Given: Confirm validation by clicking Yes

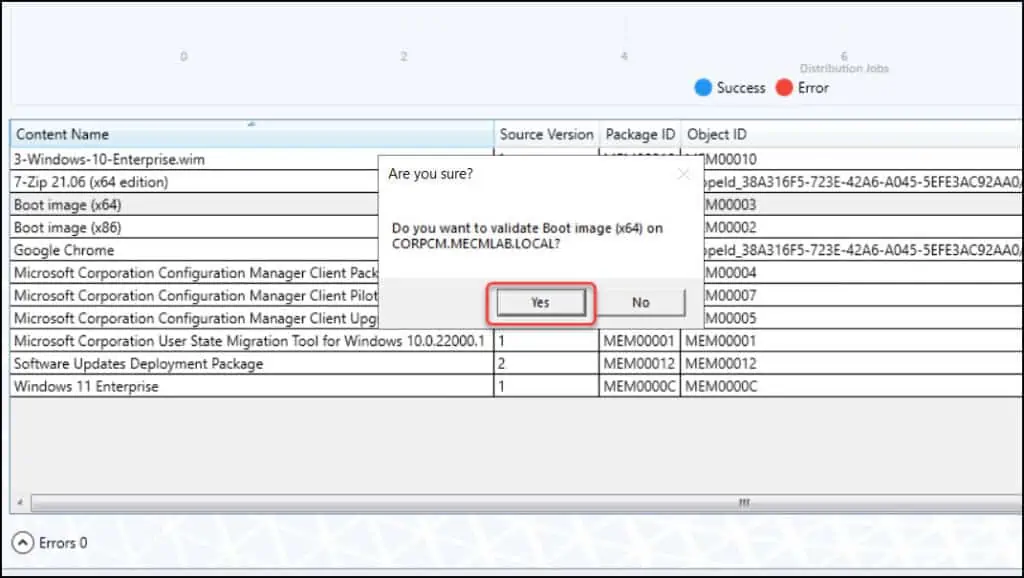Looking at the screenshot, I should [541, 302].
